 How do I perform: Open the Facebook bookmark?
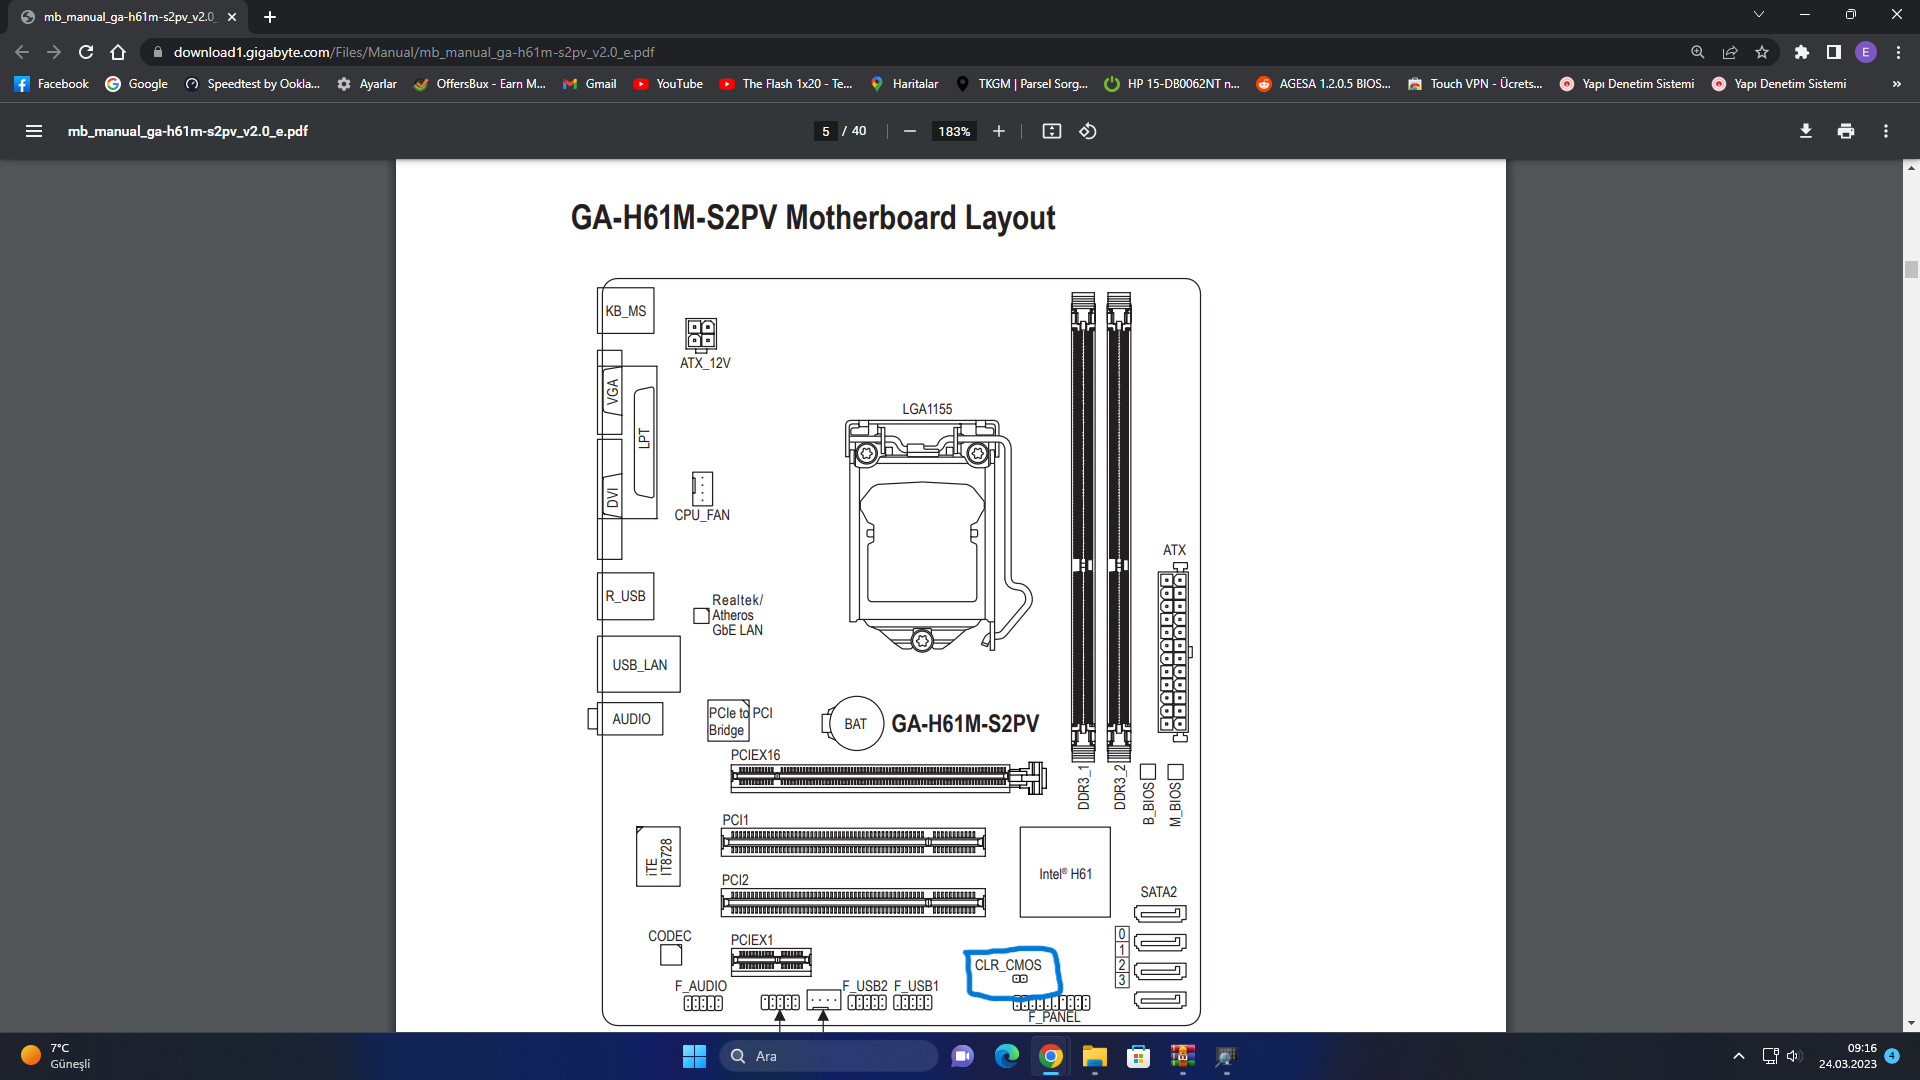point(52,84)
